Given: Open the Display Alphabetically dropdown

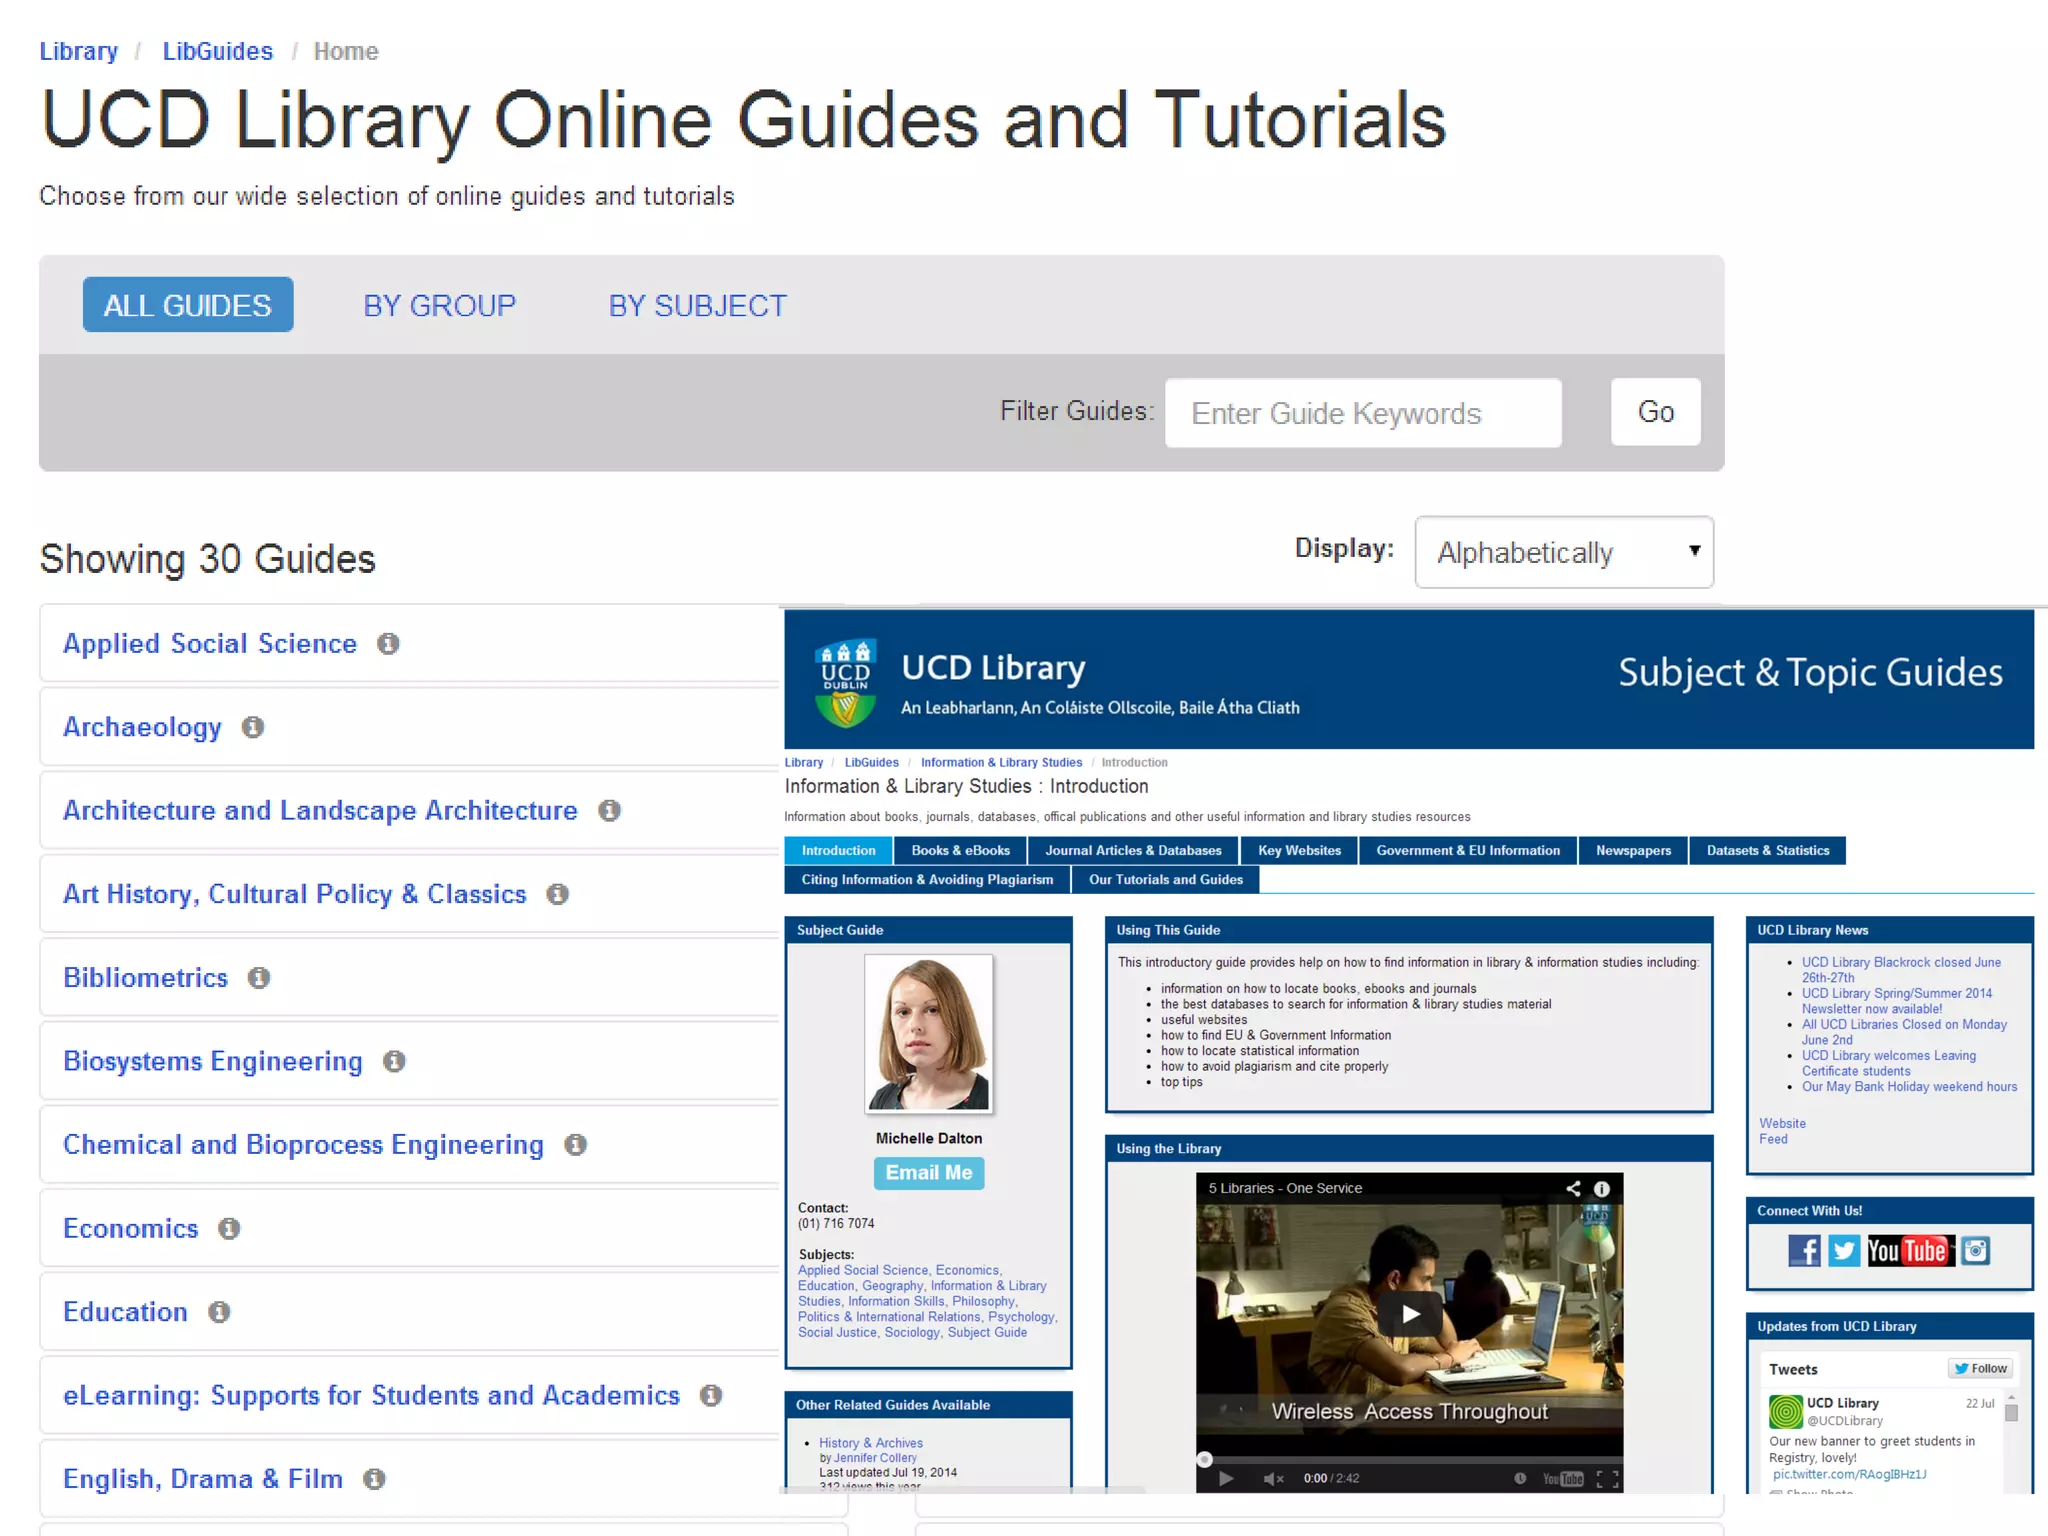Looking at the screenshot, I should click(1564, 552).
